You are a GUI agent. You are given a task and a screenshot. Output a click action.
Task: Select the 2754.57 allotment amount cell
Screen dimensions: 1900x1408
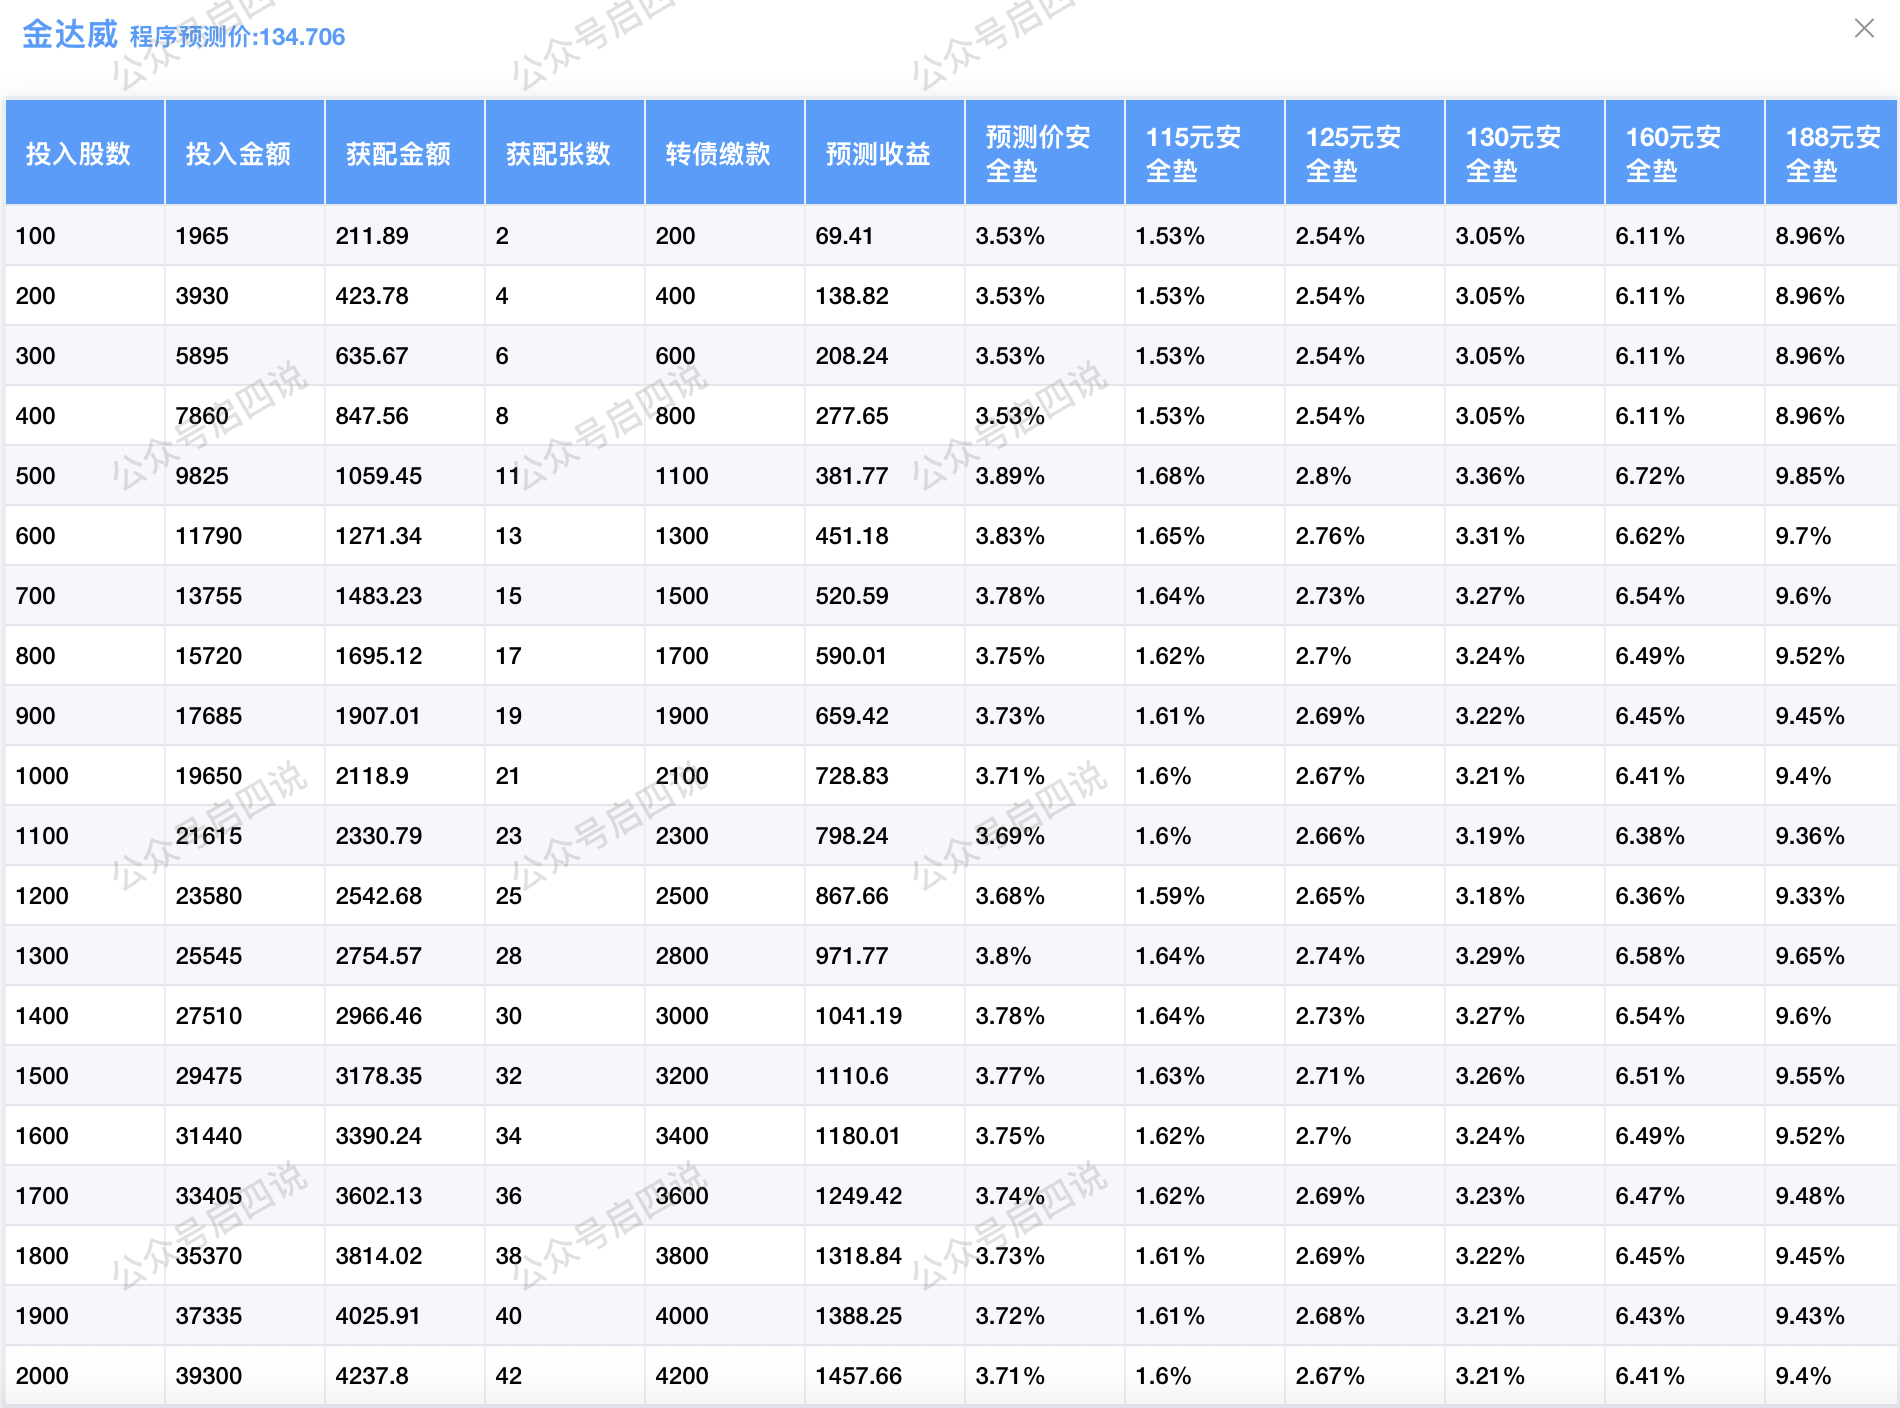tap(378, 956)
